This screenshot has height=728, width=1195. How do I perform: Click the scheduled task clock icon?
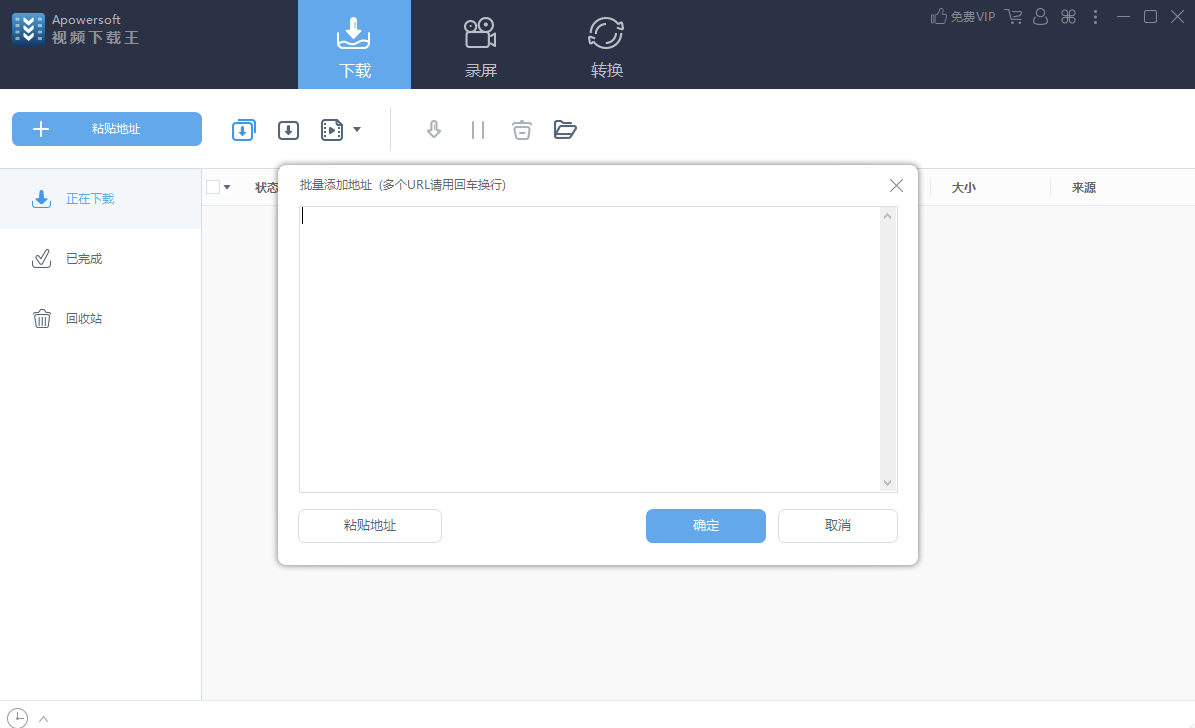pos(17,717)
